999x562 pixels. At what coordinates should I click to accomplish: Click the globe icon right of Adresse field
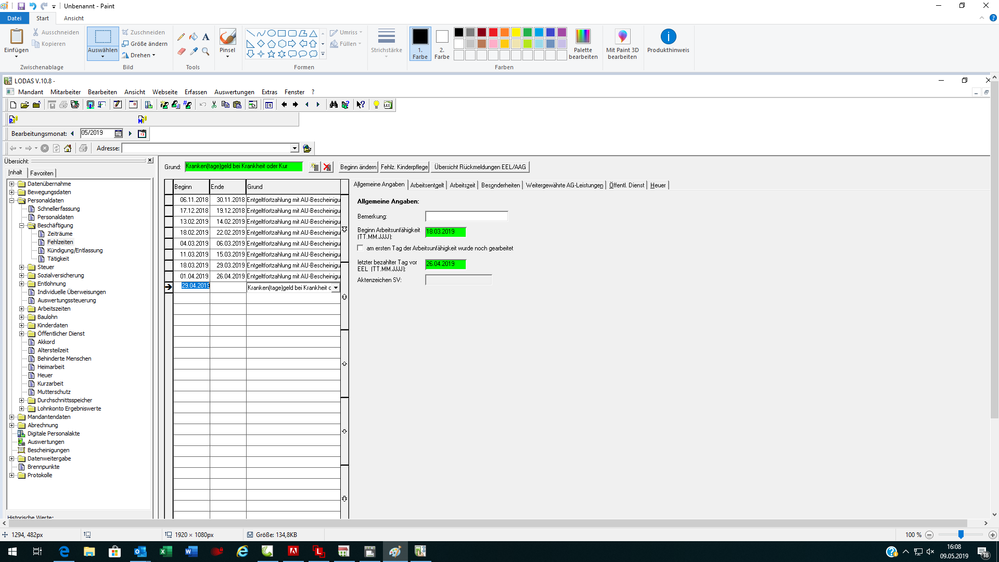(x=307, y=148)
